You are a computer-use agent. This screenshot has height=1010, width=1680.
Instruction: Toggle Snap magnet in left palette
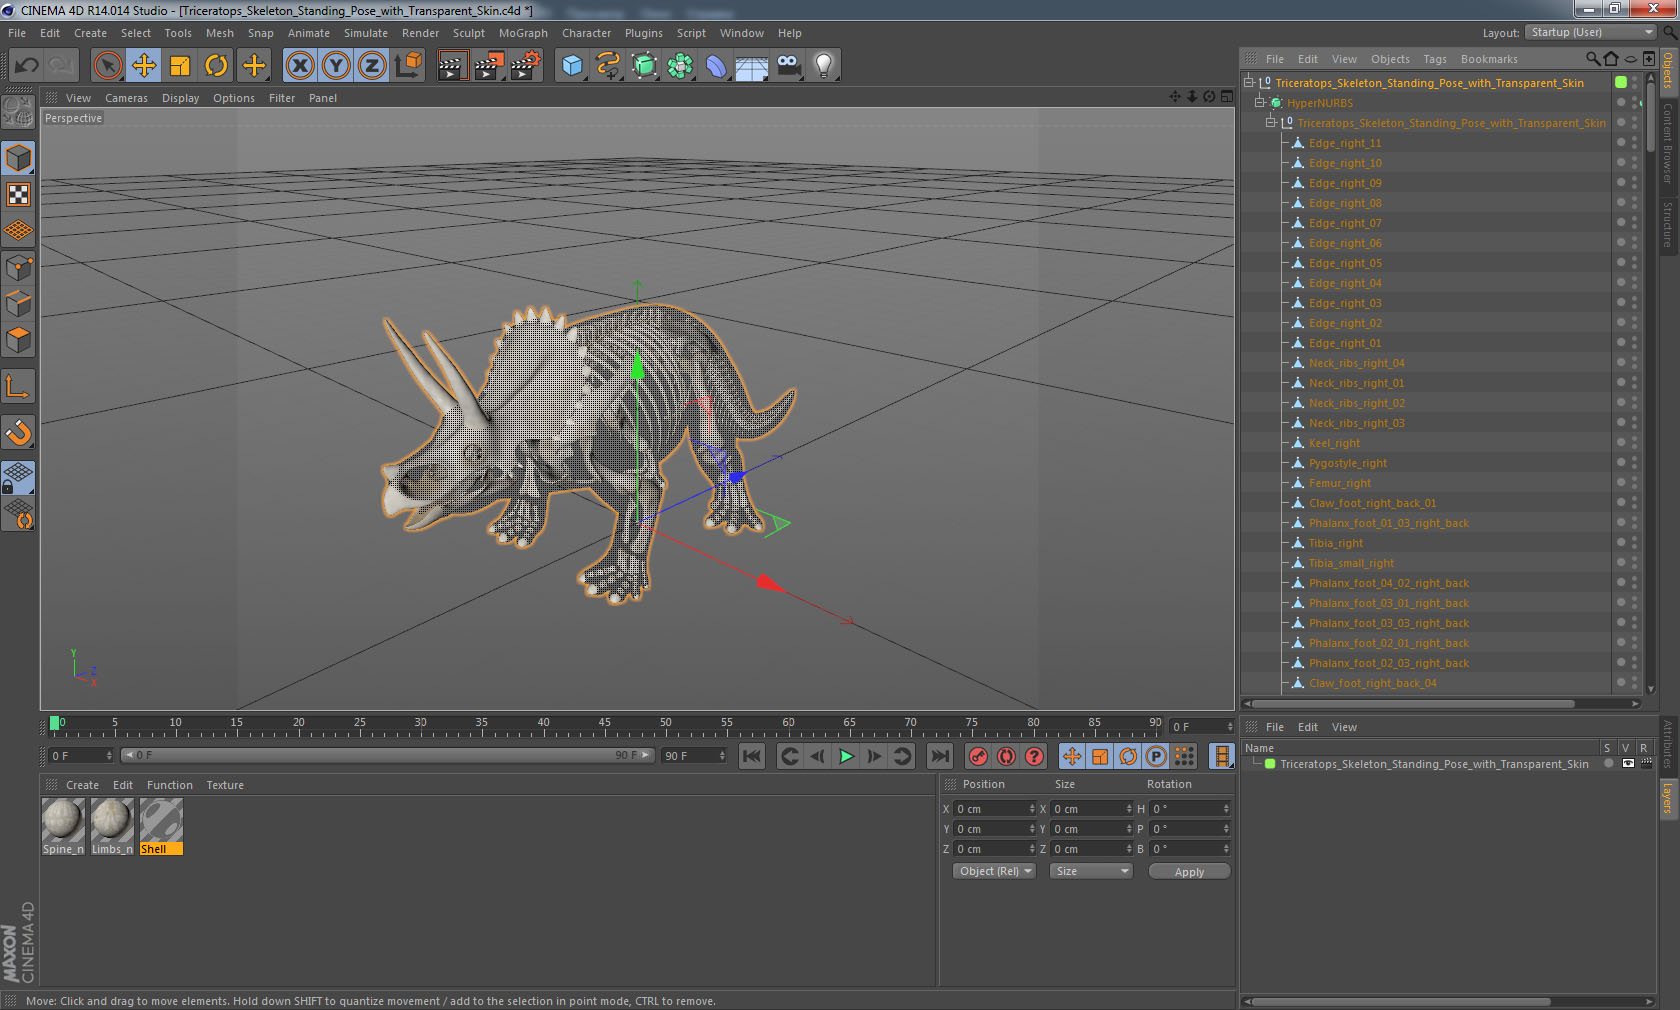tap(19, 433)
